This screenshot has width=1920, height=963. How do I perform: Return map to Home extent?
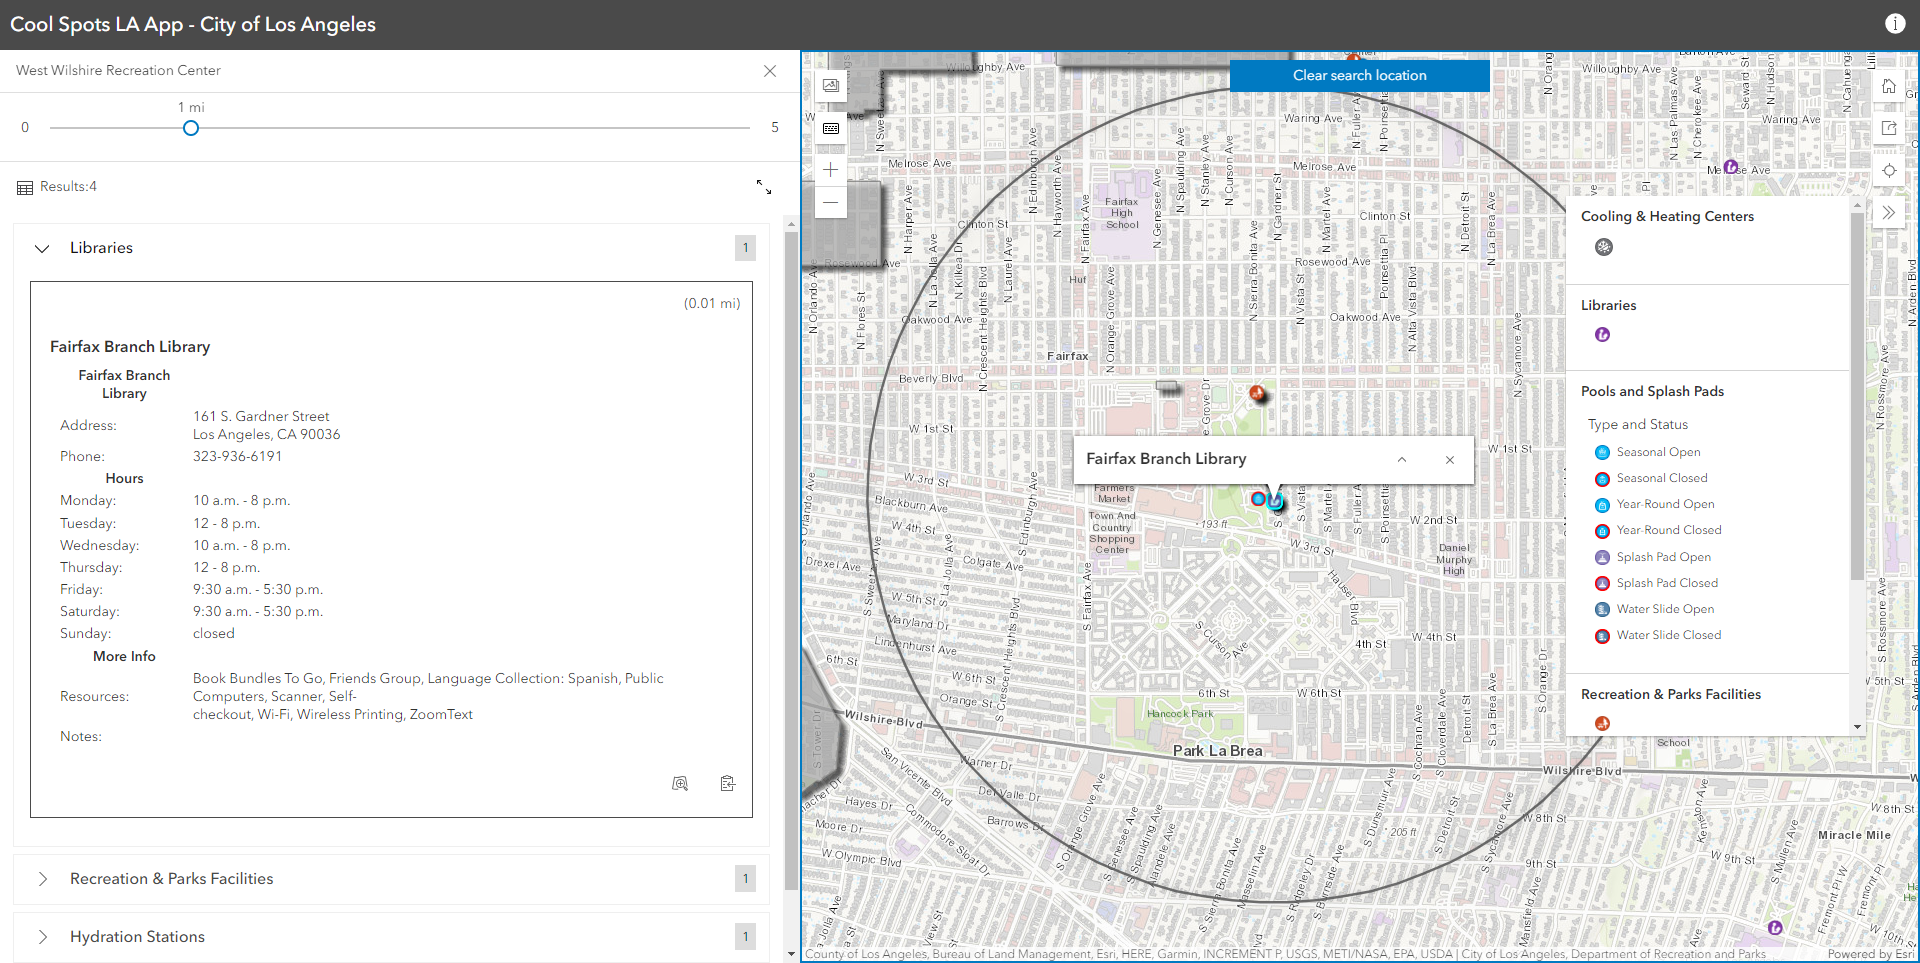coord(1888,86)
